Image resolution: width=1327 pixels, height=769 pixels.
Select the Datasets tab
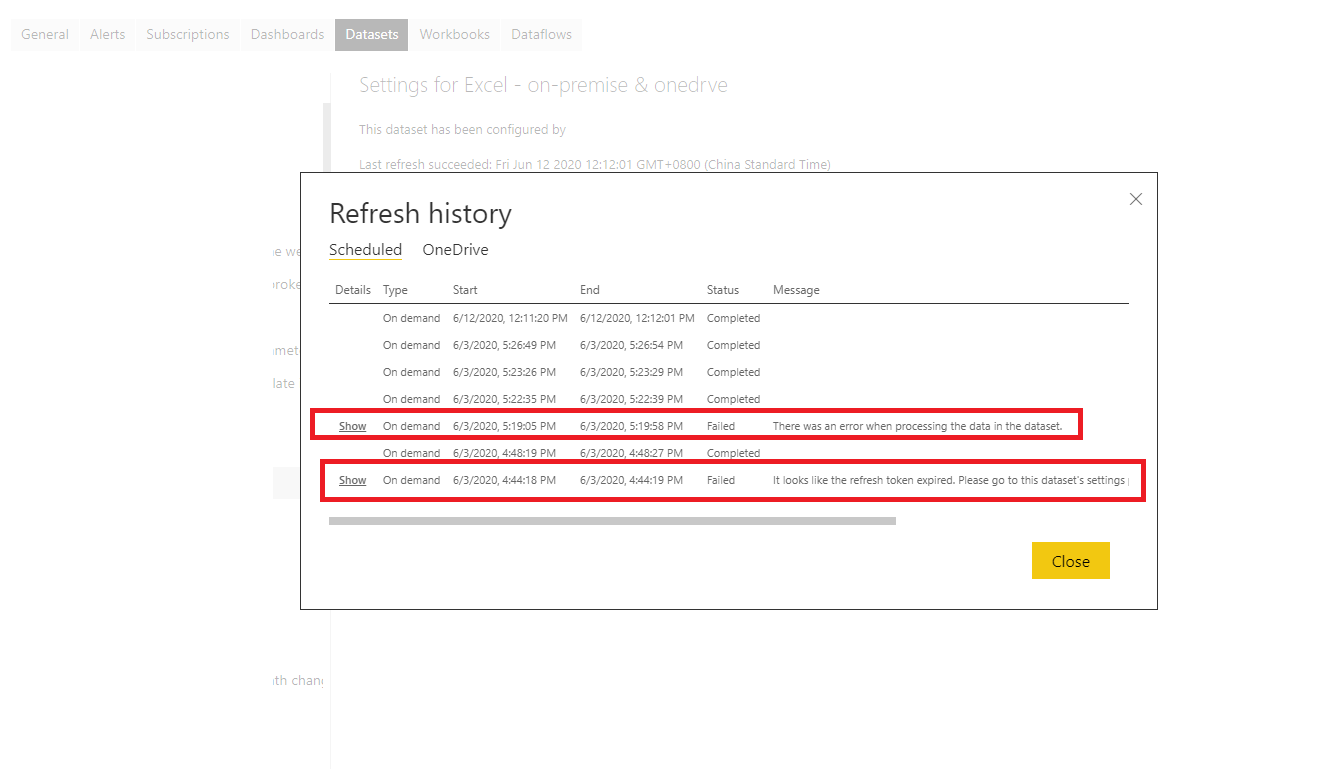tap(372, 34)
